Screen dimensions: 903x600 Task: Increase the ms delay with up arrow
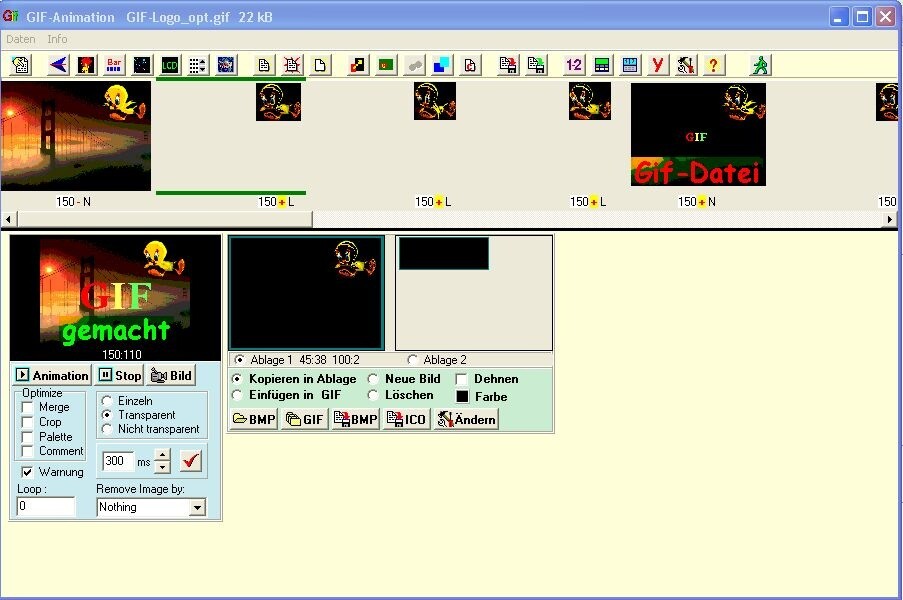point(163,455)
